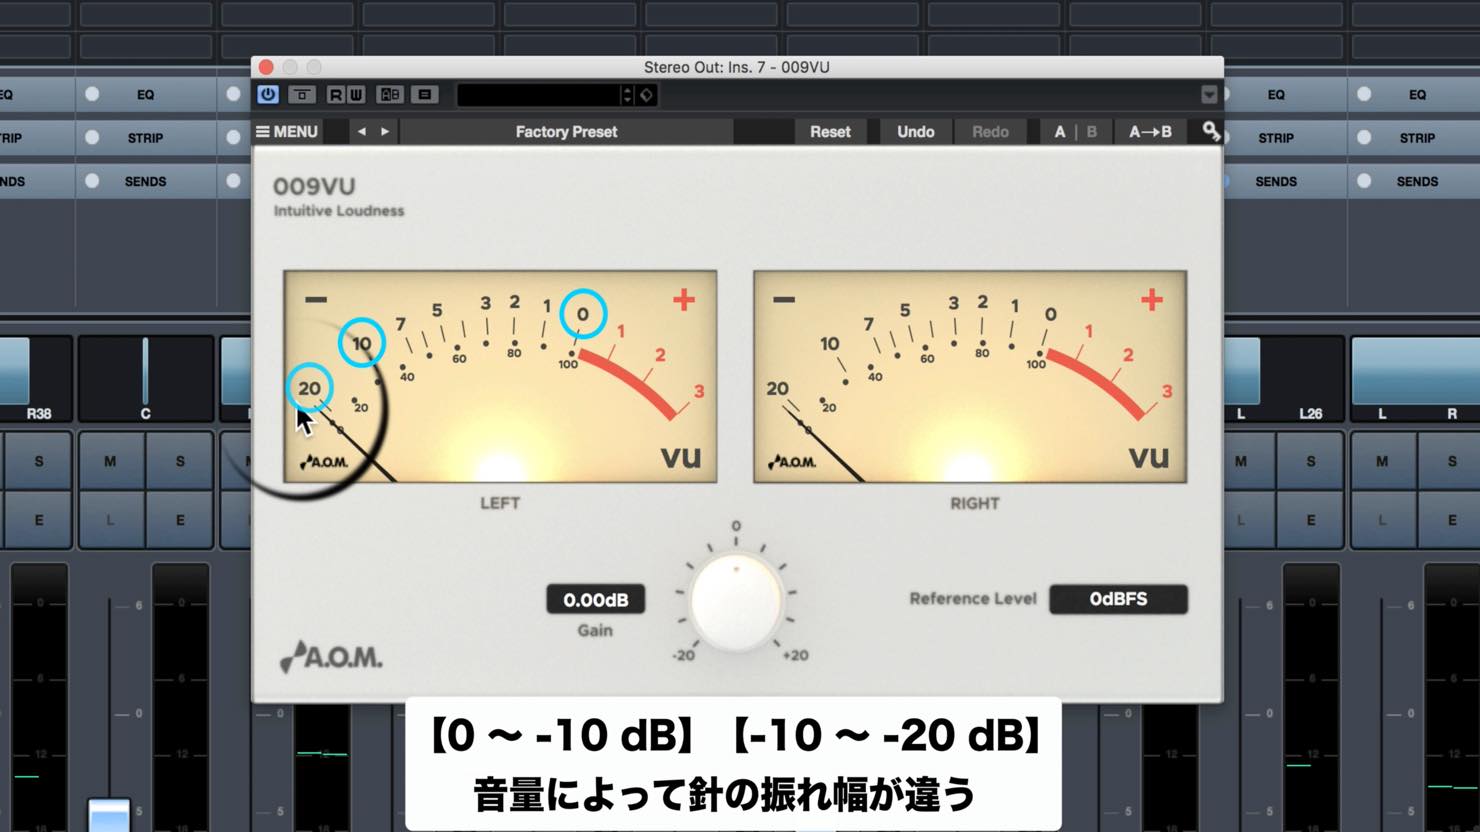1480x832 pixels.
Task: Open the 009VU MENU
Action: click(287, 131)
